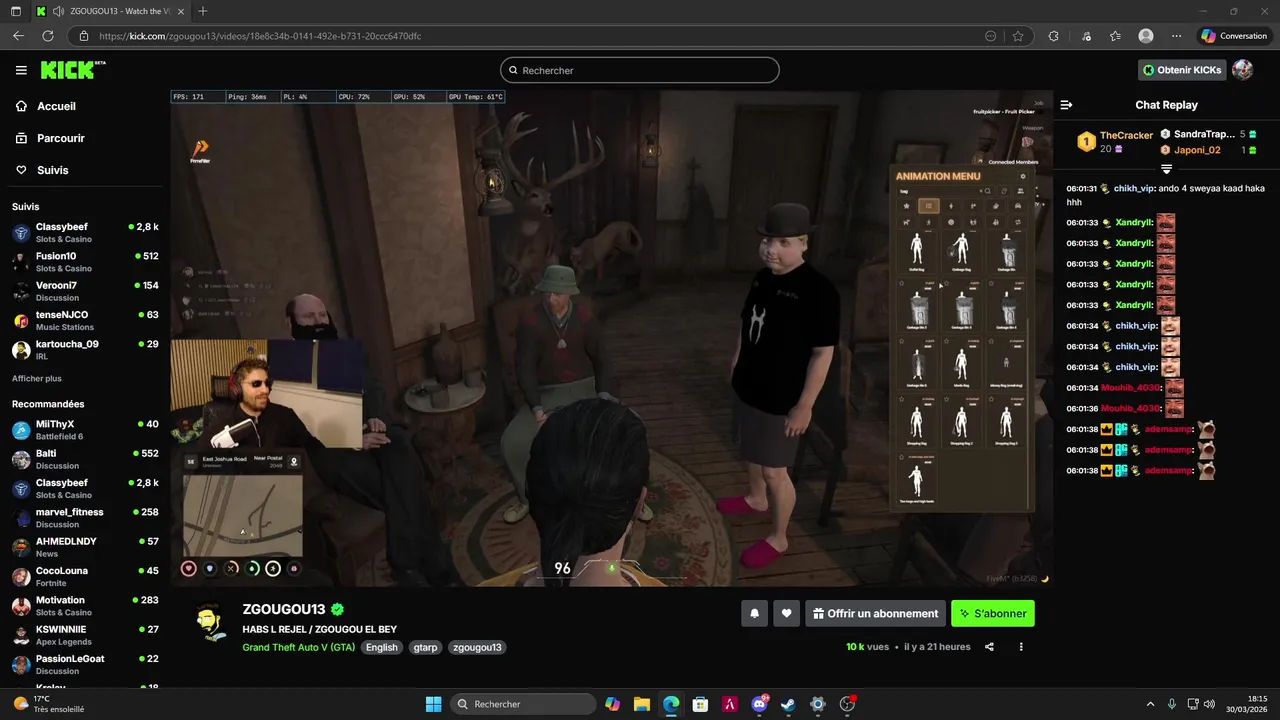Viewport: 1280px width, 720px height.
Task: Open marvel_fitness recommended channel
Action: pos(85,518)
